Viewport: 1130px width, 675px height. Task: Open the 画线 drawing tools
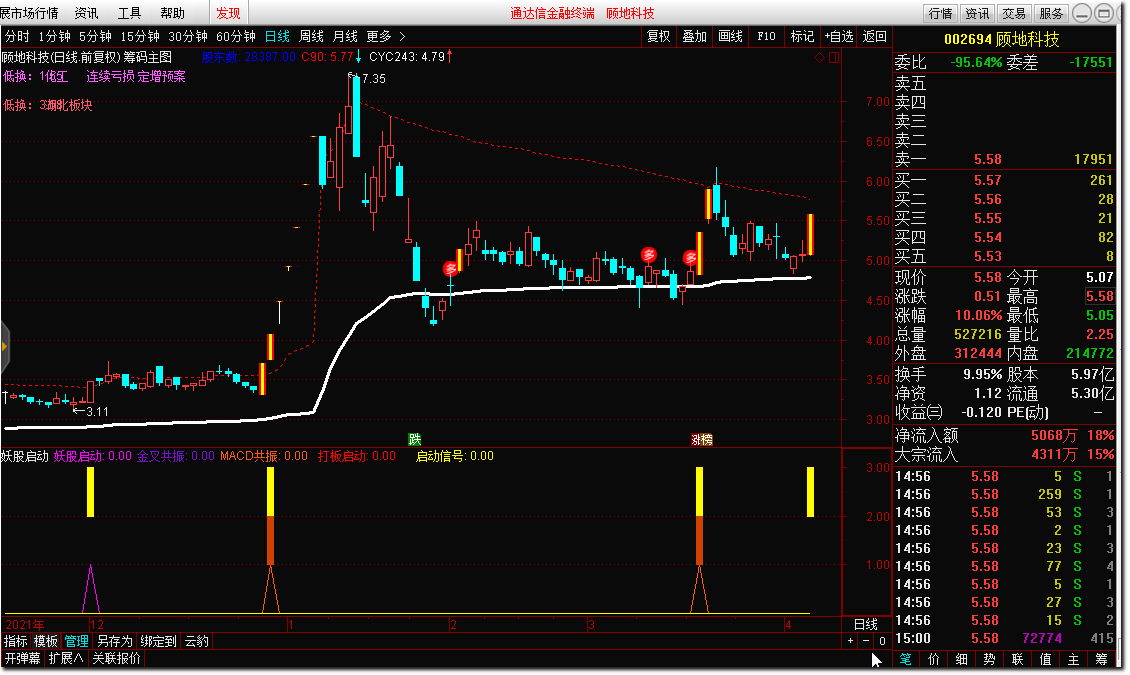(x=730, y=36)
